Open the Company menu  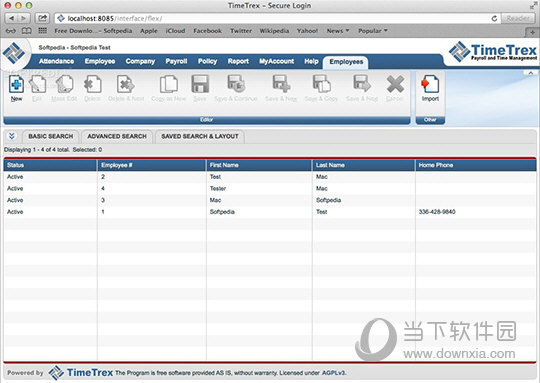point(140,61)
